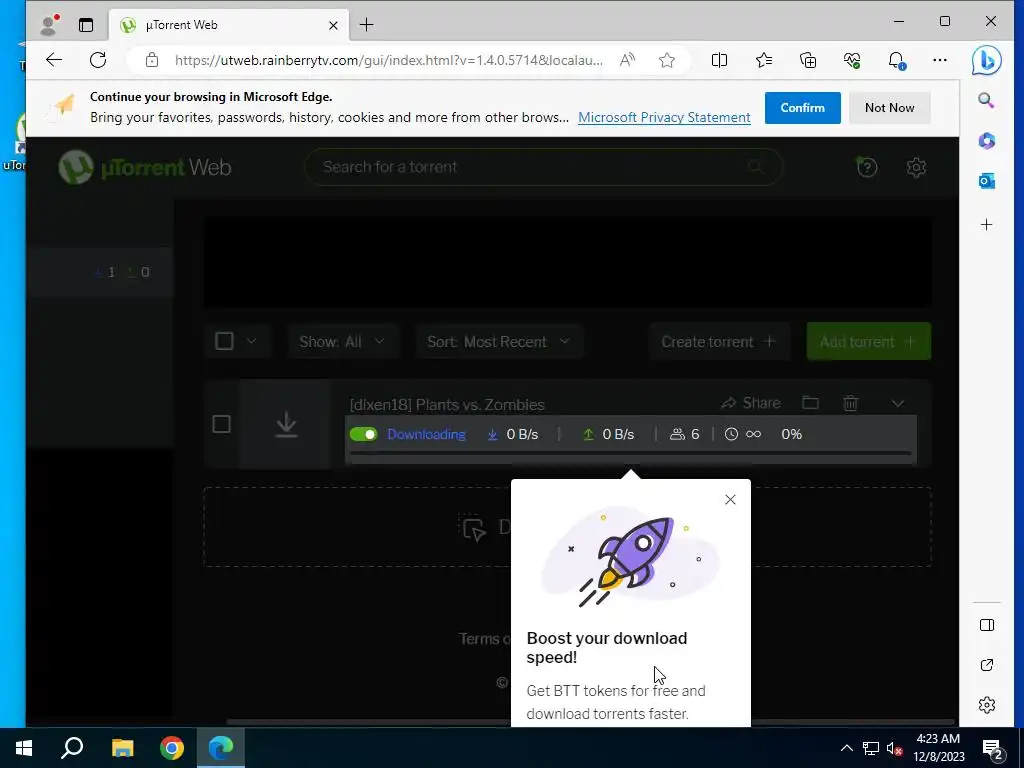This screenshot has width=1024, height=768.
Task: Click the network tray icon
Action: point(871,748)
